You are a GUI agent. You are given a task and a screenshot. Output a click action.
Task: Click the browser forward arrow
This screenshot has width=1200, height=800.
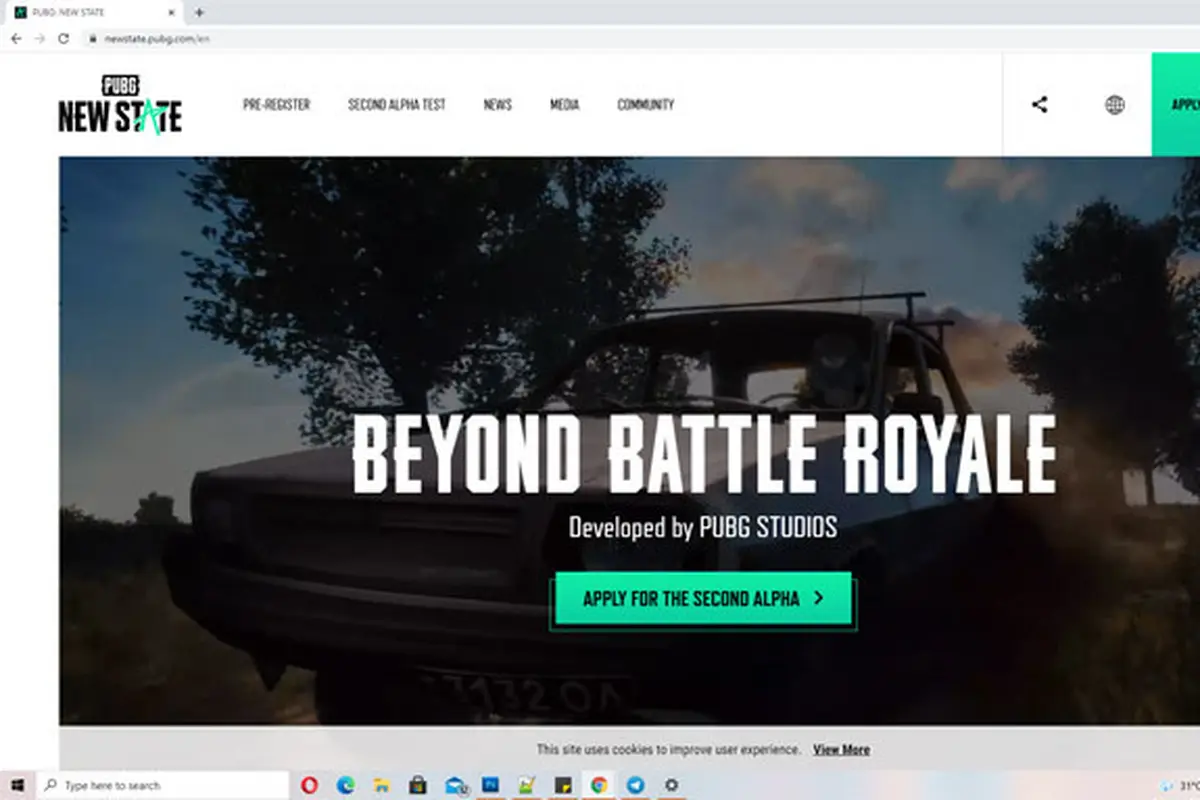(x=40, y=38)
